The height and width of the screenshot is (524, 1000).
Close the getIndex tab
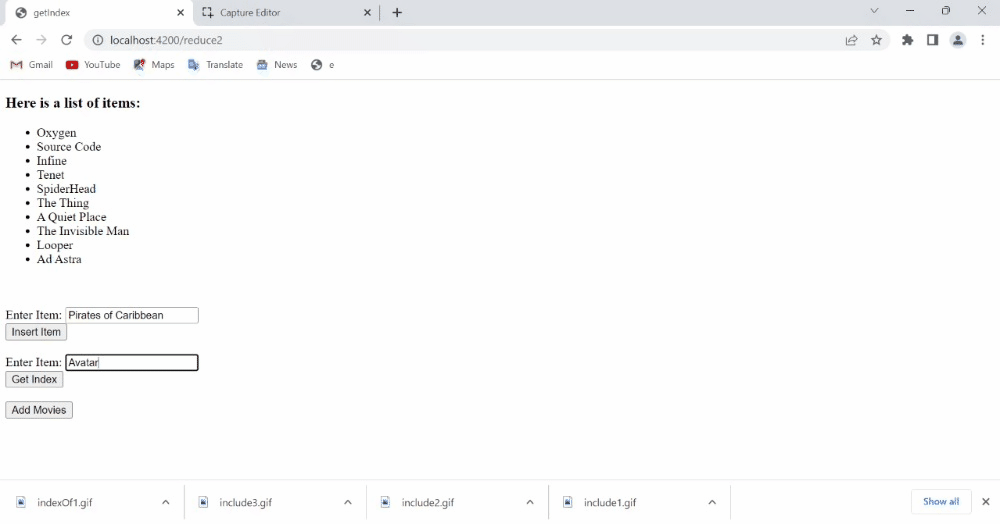pos(180,13)
